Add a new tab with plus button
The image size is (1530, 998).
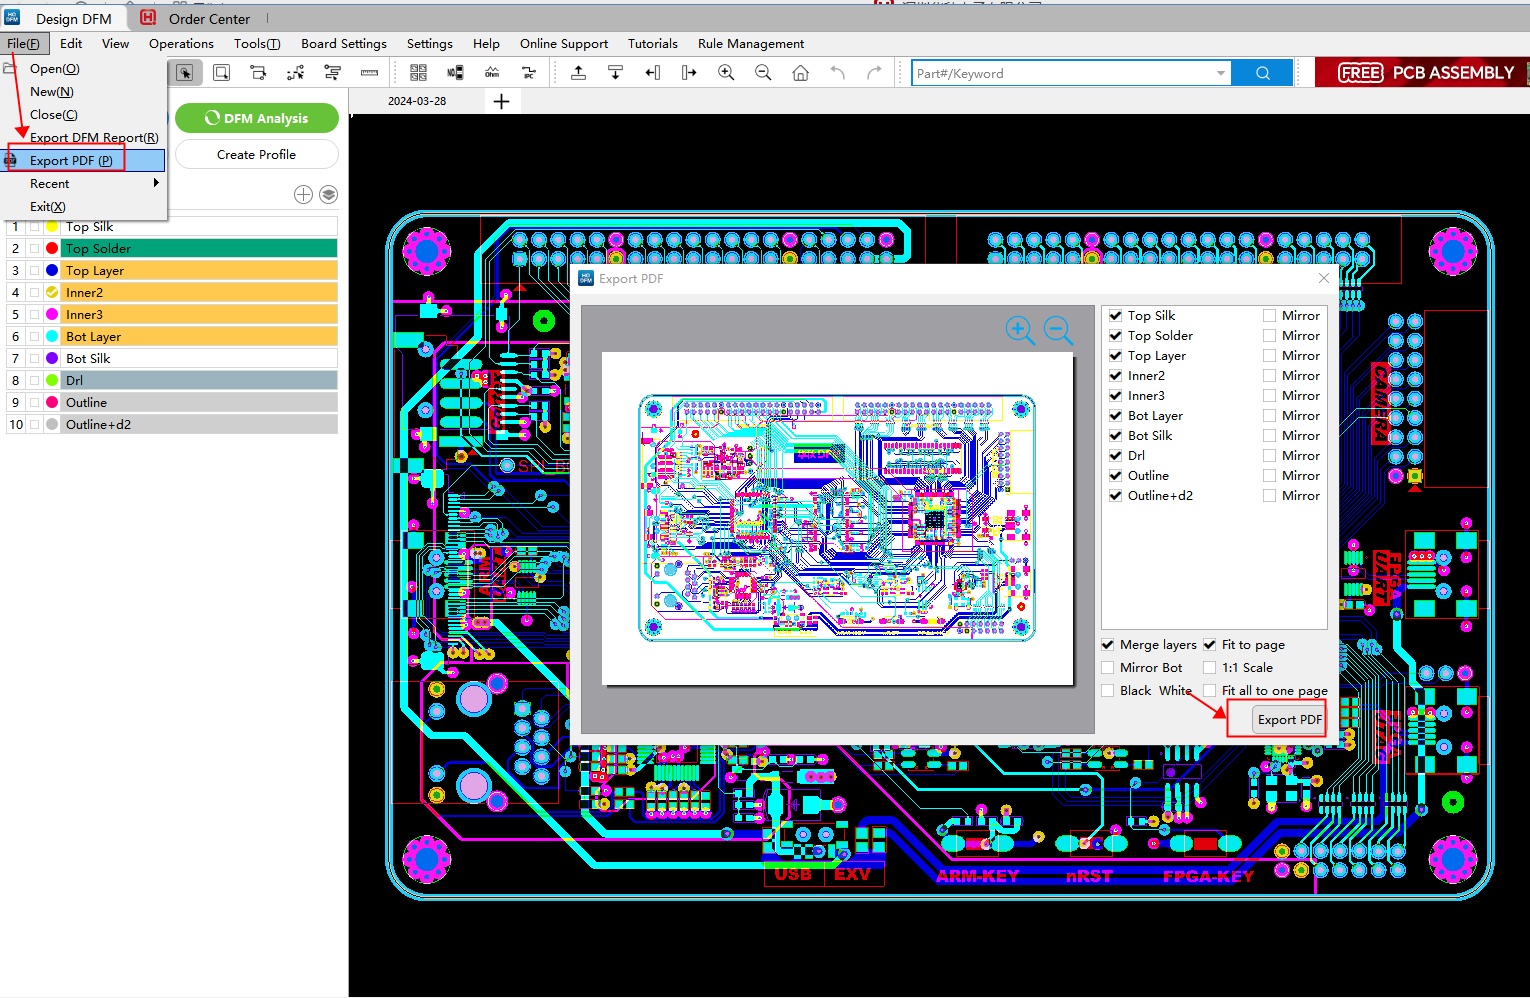point(502,101)
